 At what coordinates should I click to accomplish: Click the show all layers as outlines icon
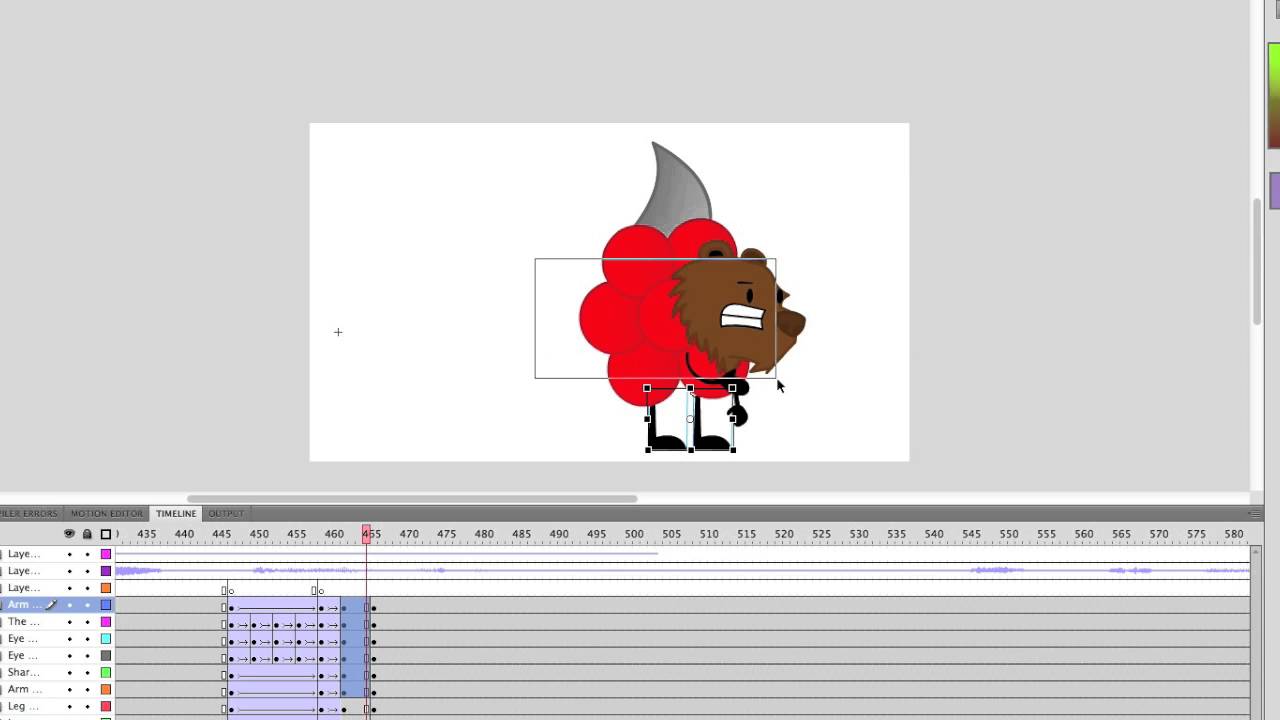pos(106,534)
